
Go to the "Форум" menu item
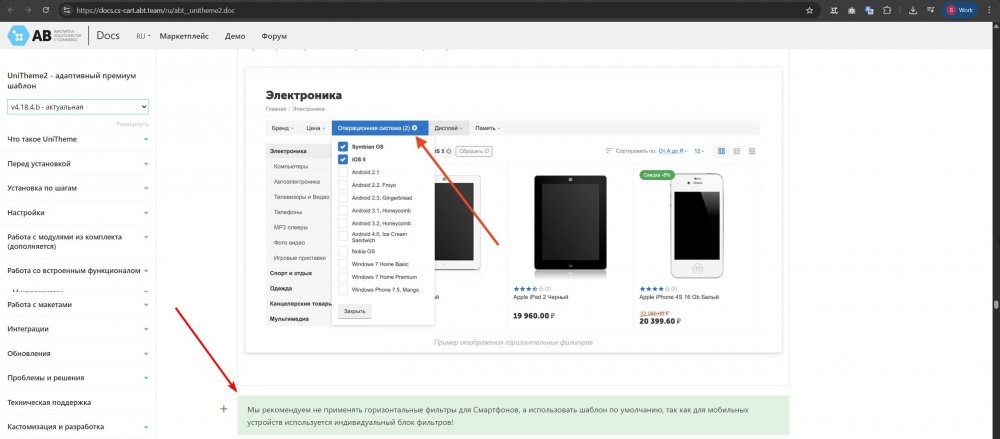pos(273,36)
